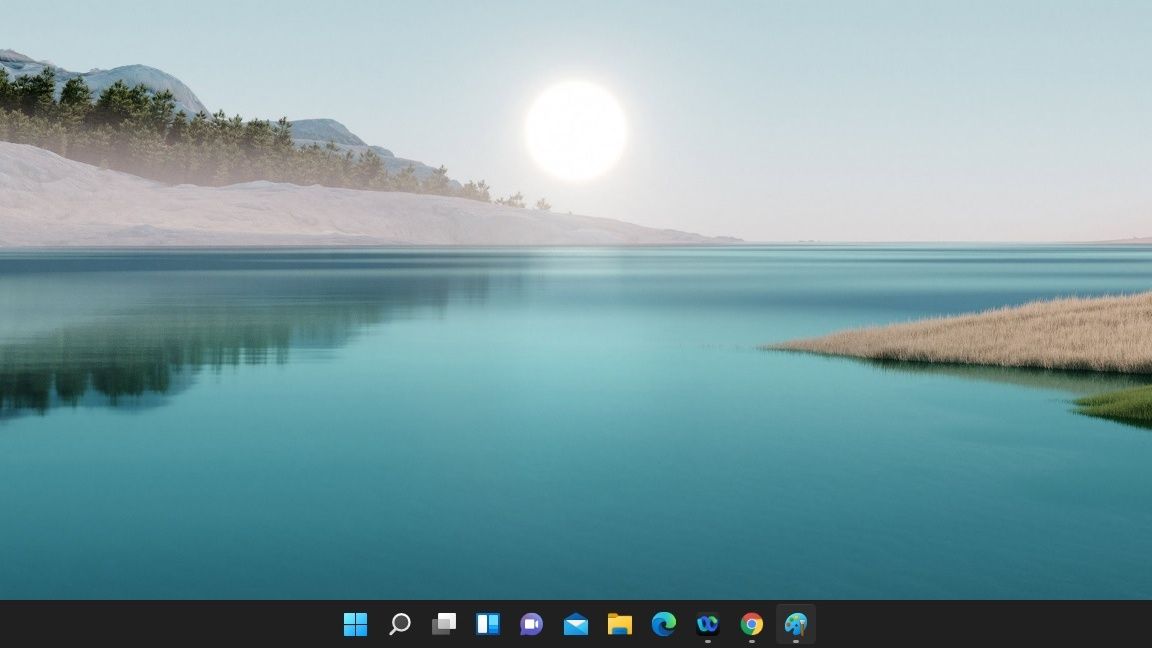Open Task View
Image resolution: width=1152 pixels, height=648 pixels.
[443, 625]
